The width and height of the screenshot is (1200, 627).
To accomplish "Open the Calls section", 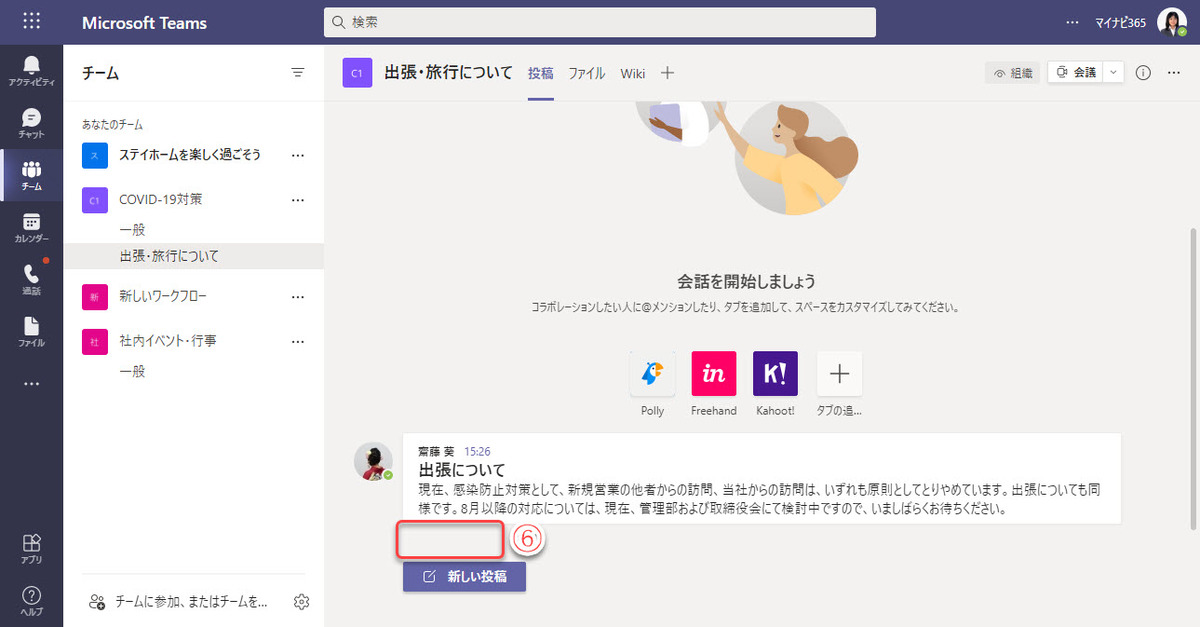I will [31, 279].
